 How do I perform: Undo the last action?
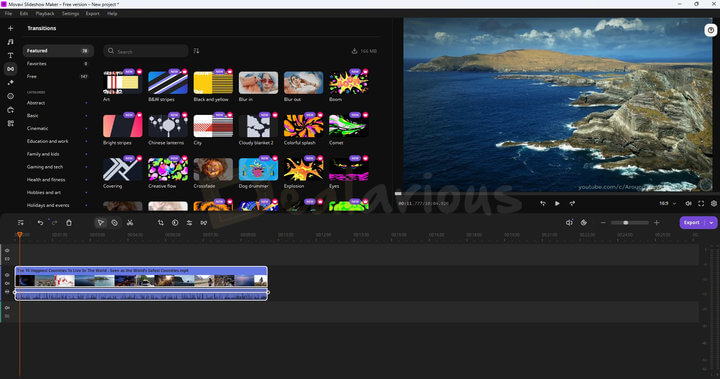pos(40,223)
